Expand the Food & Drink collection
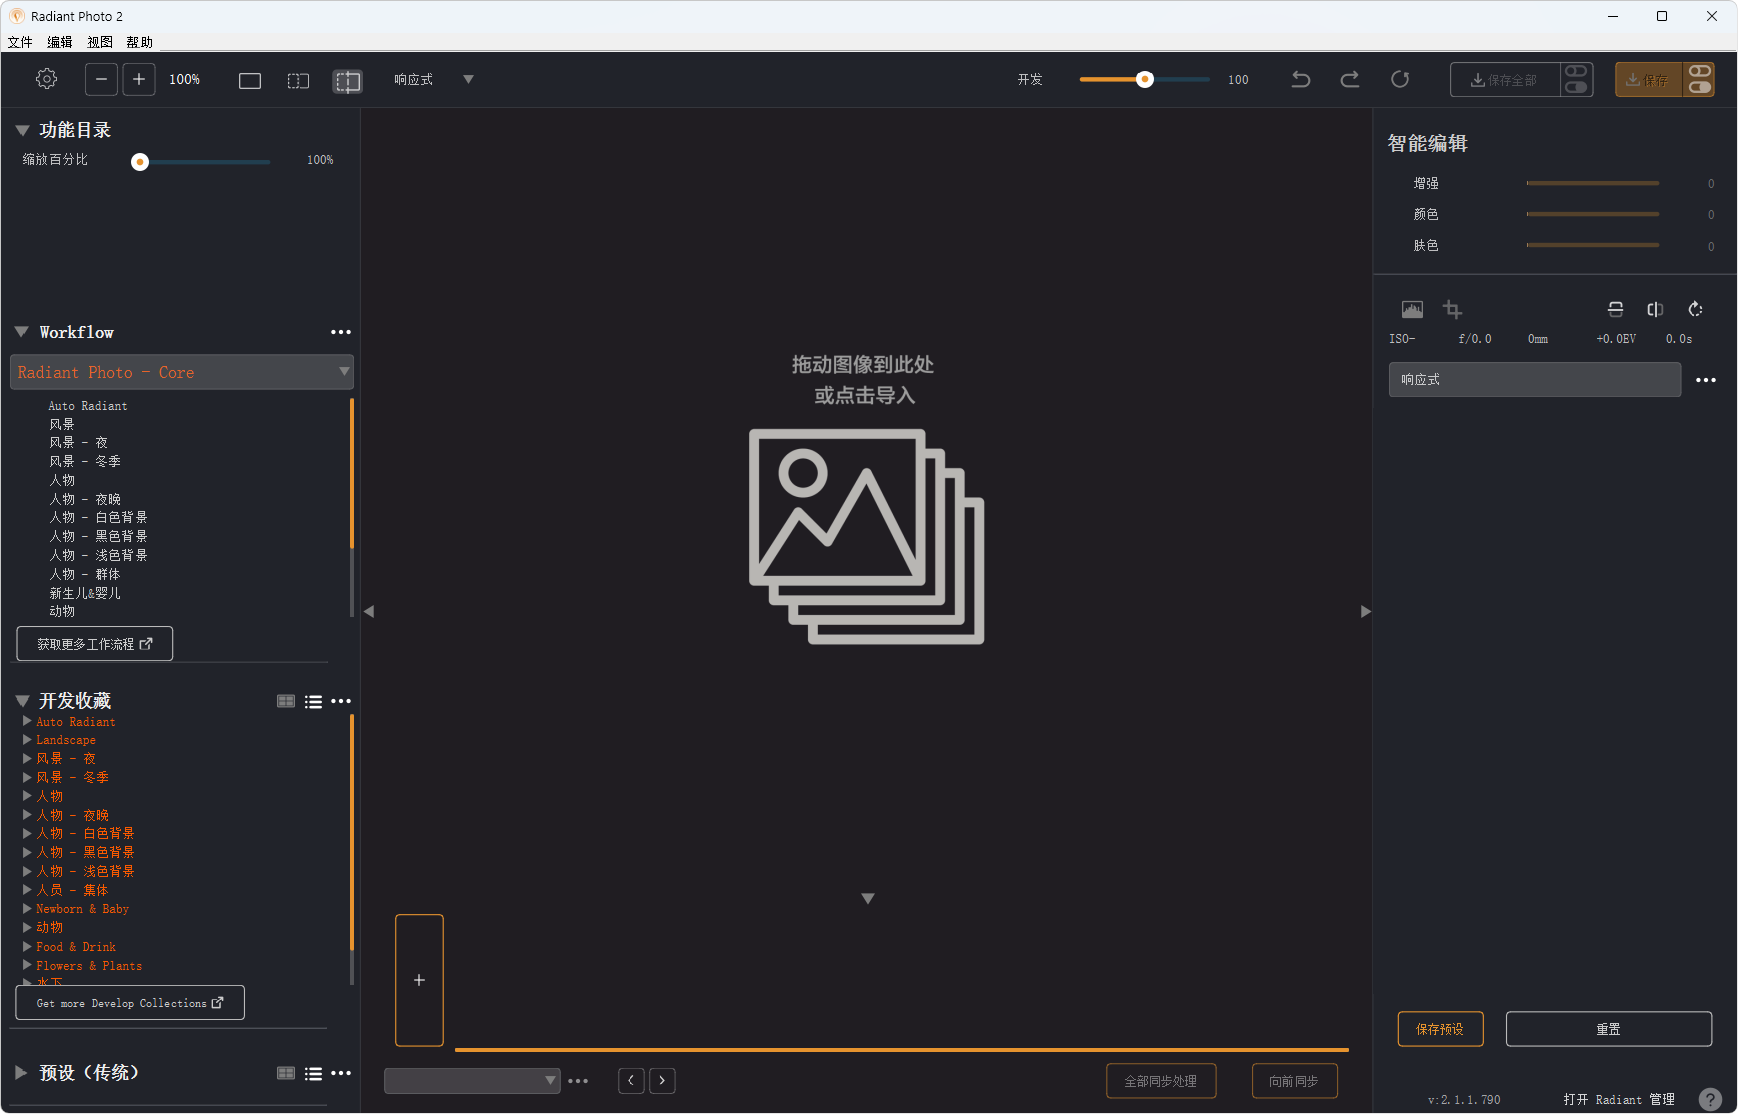The image size is (1738, 1114). coord(27,946)
